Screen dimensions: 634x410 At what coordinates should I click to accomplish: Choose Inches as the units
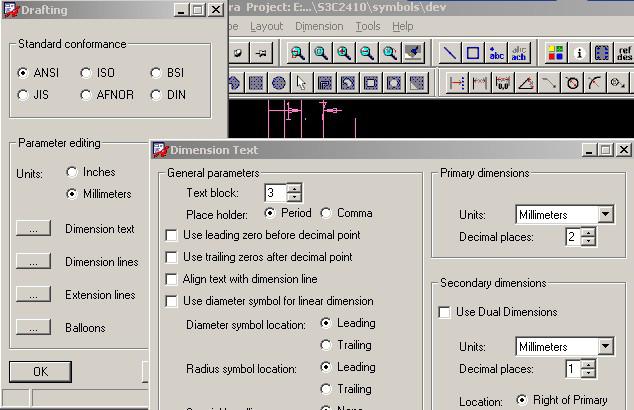pos(72,172)
